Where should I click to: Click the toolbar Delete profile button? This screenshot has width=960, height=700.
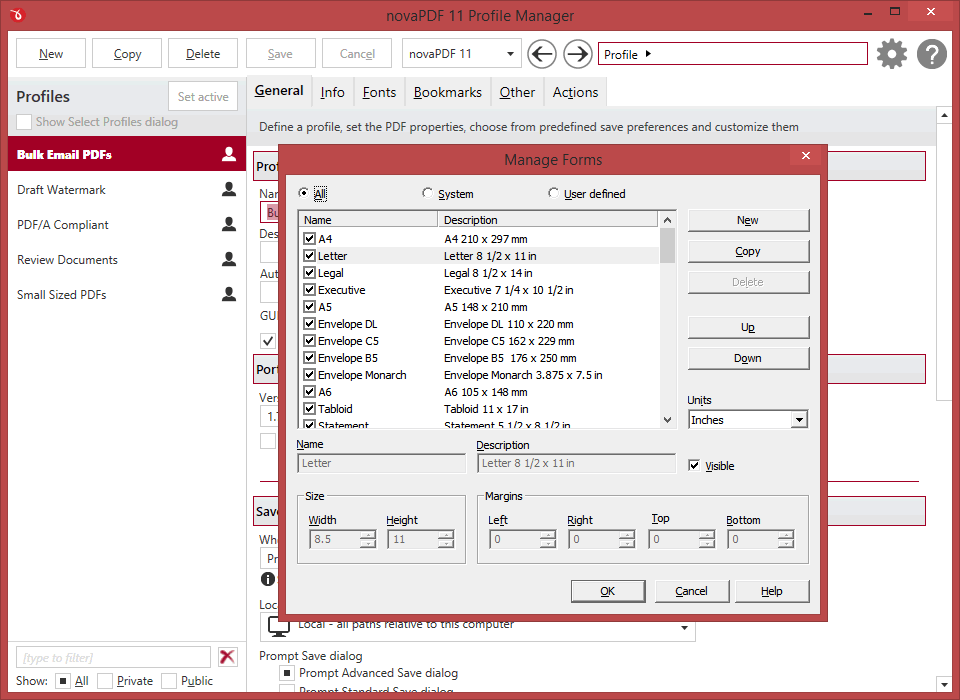coord(203,54)
